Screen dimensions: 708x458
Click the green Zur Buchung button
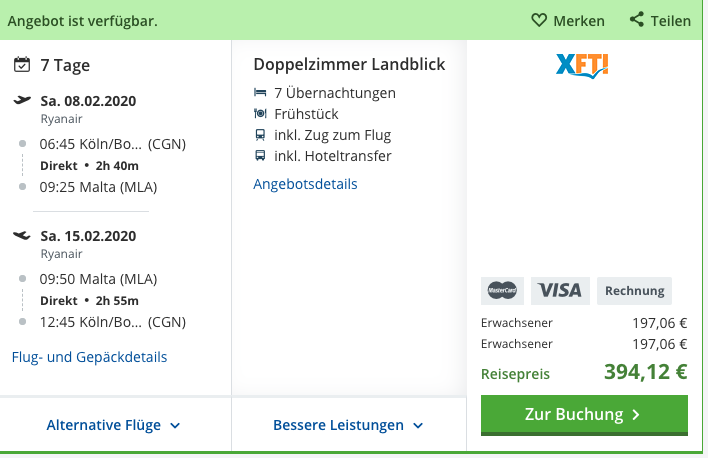584,415
